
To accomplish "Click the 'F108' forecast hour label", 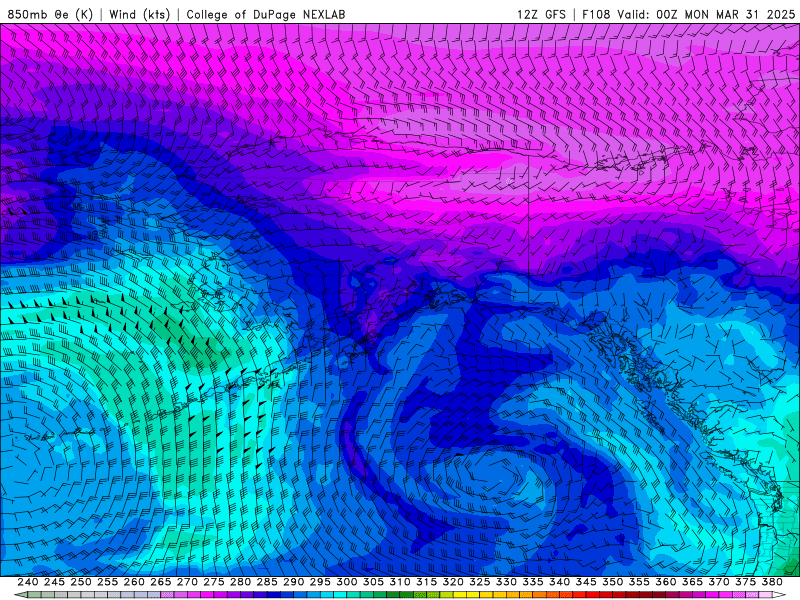I will pyautogui.click(x=596, y=14).
